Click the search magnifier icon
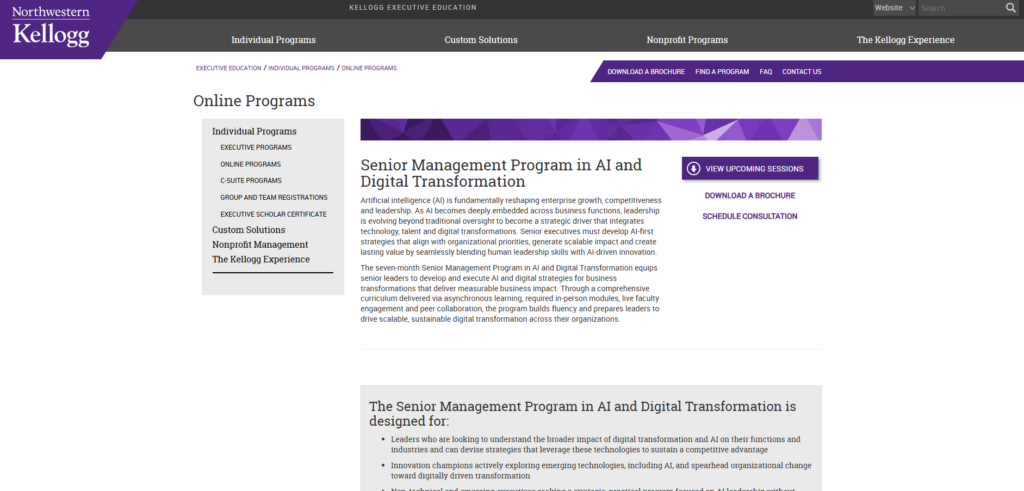The width and height of the screenshot is (1024, 491). point(1010,8)
